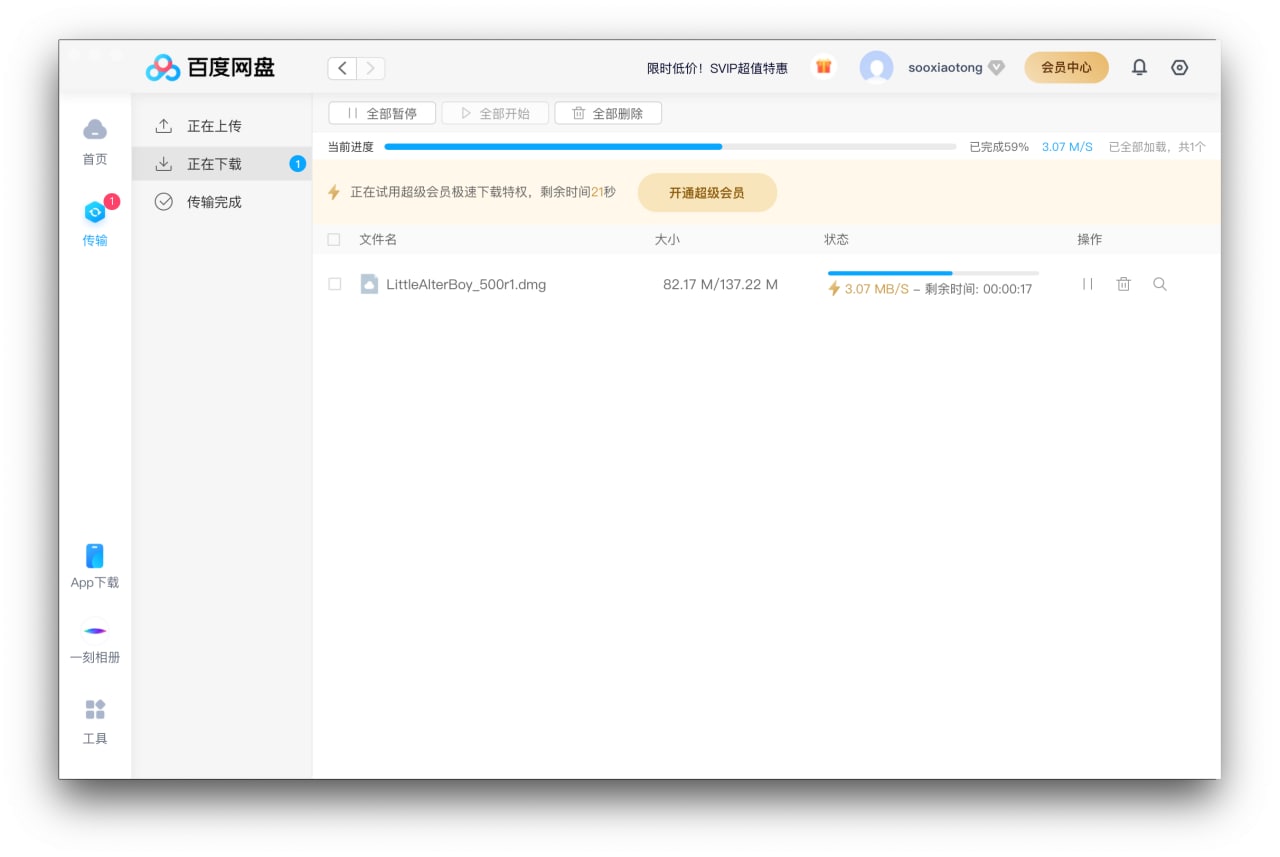This screenshot has width=1280, height=857.
Task: Open 首页 home cloud icon
Action: pos(95,128)
